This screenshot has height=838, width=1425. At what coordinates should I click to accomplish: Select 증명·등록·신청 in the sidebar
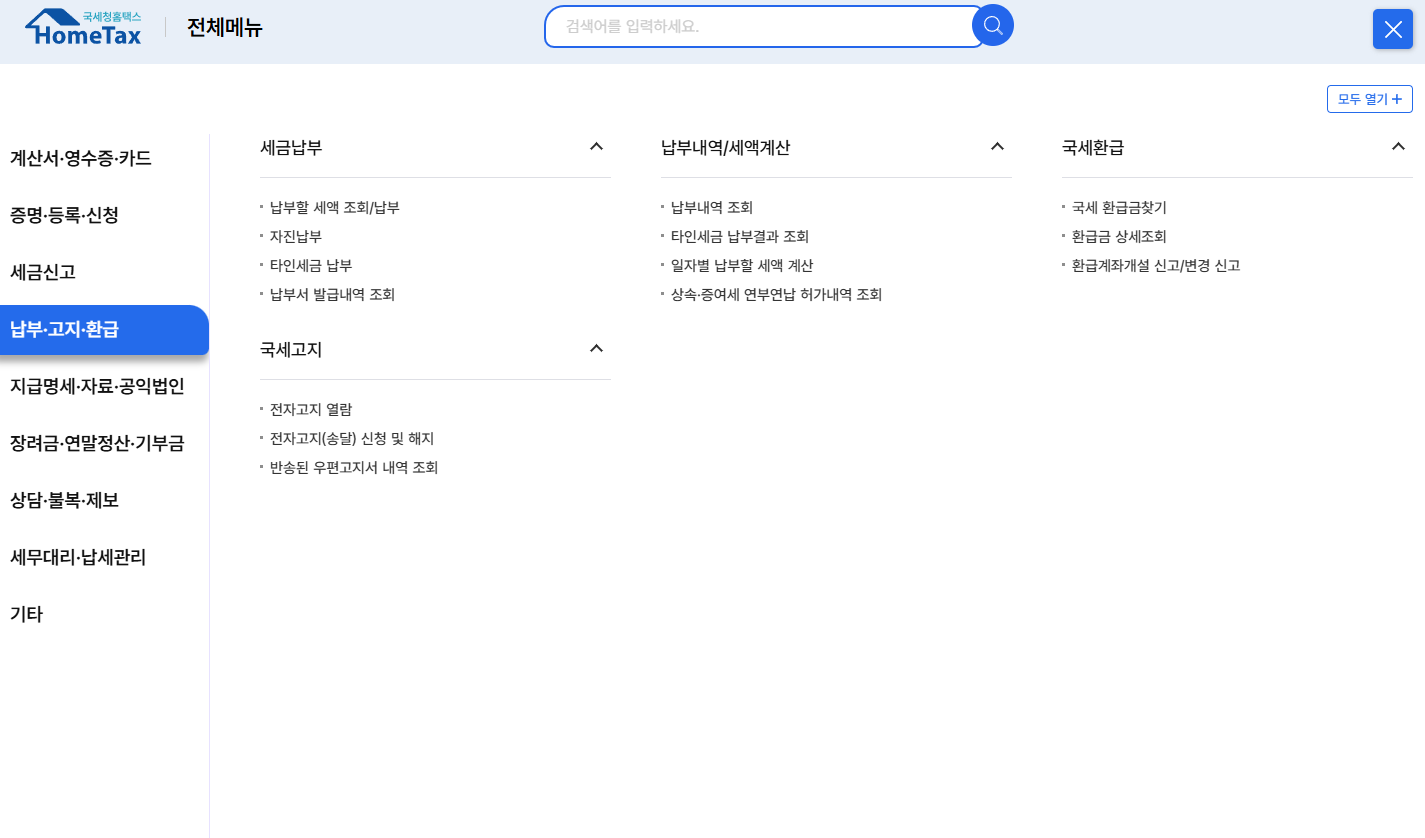(67, 214)
